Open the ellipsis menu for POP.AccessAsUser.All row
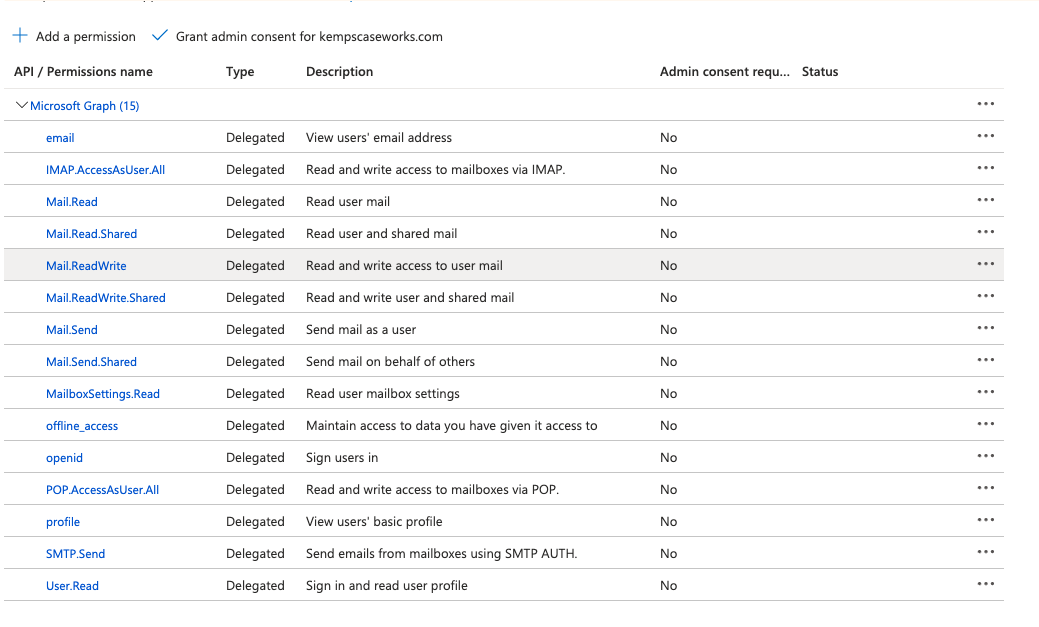 (986, 488)
